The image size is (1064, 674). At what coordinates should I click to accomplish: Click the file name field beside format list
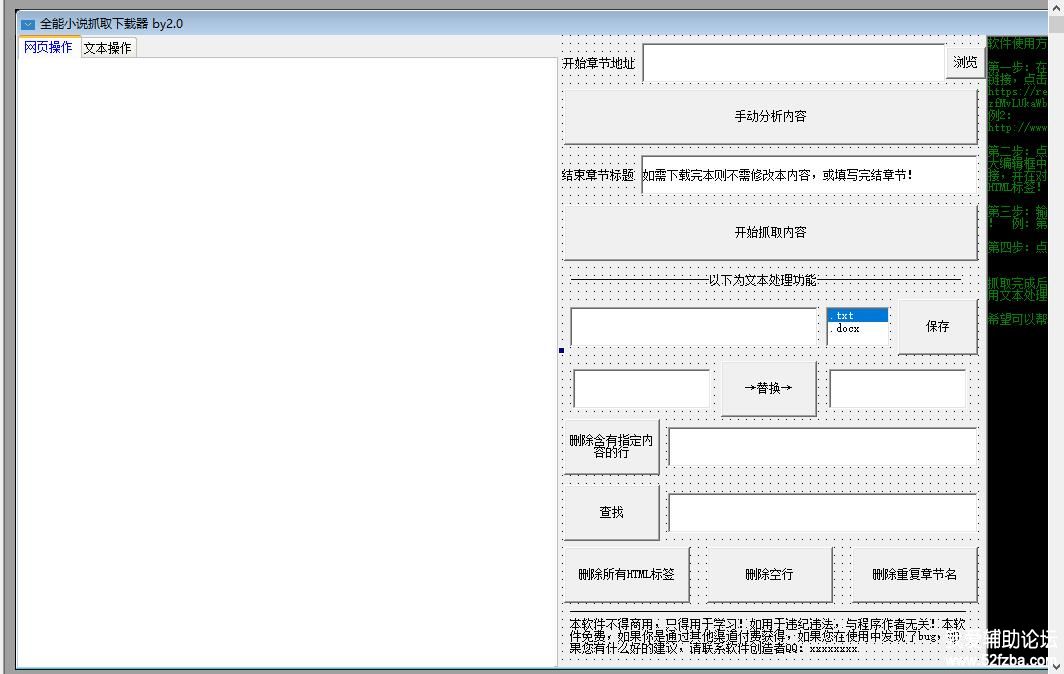(x=694, y=327)
